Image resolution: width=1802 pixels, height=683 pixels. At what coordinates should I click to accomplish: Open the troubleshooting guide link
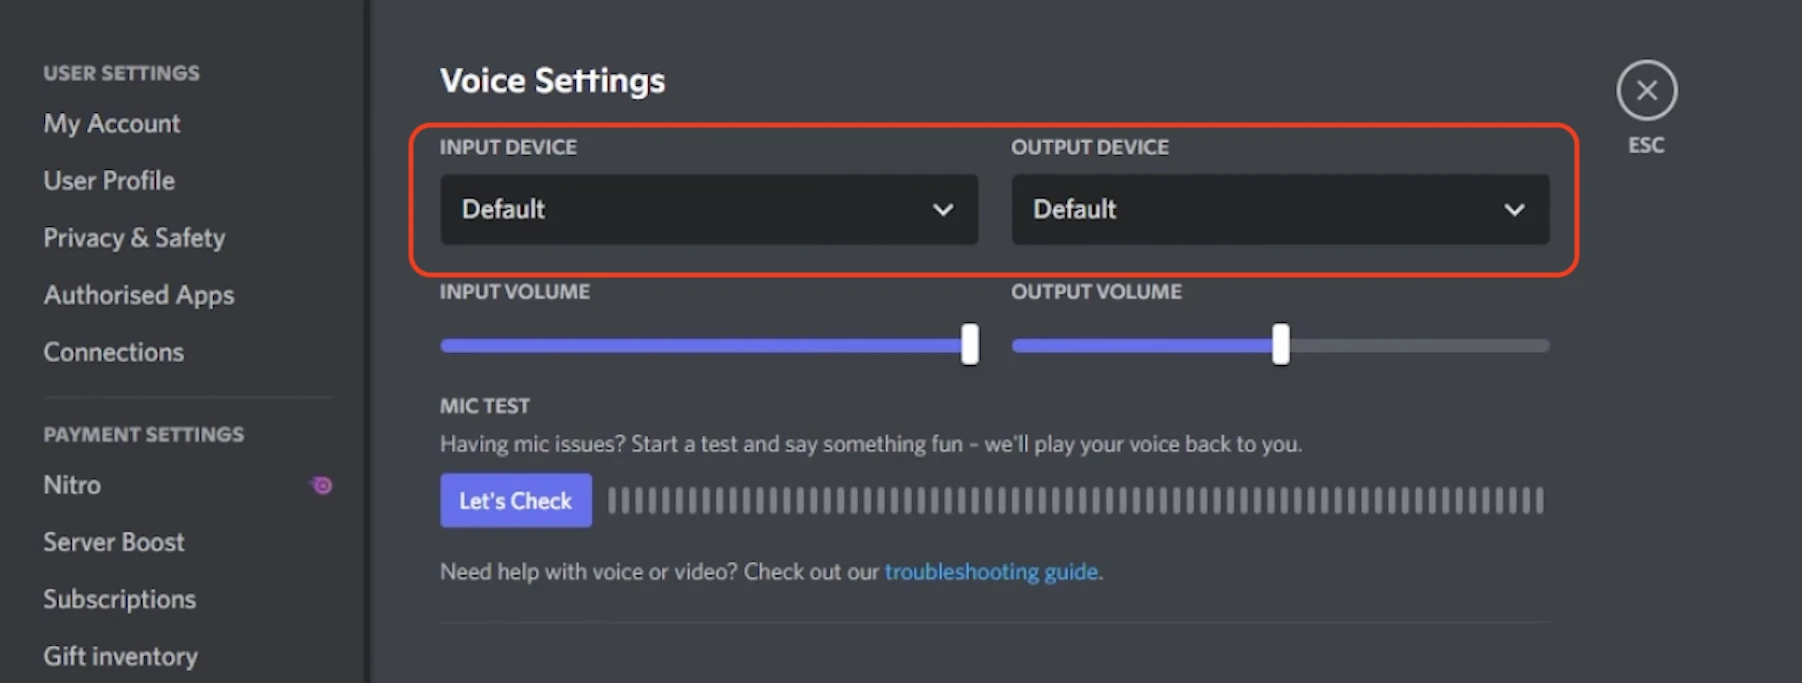click(x=991, y=572)
